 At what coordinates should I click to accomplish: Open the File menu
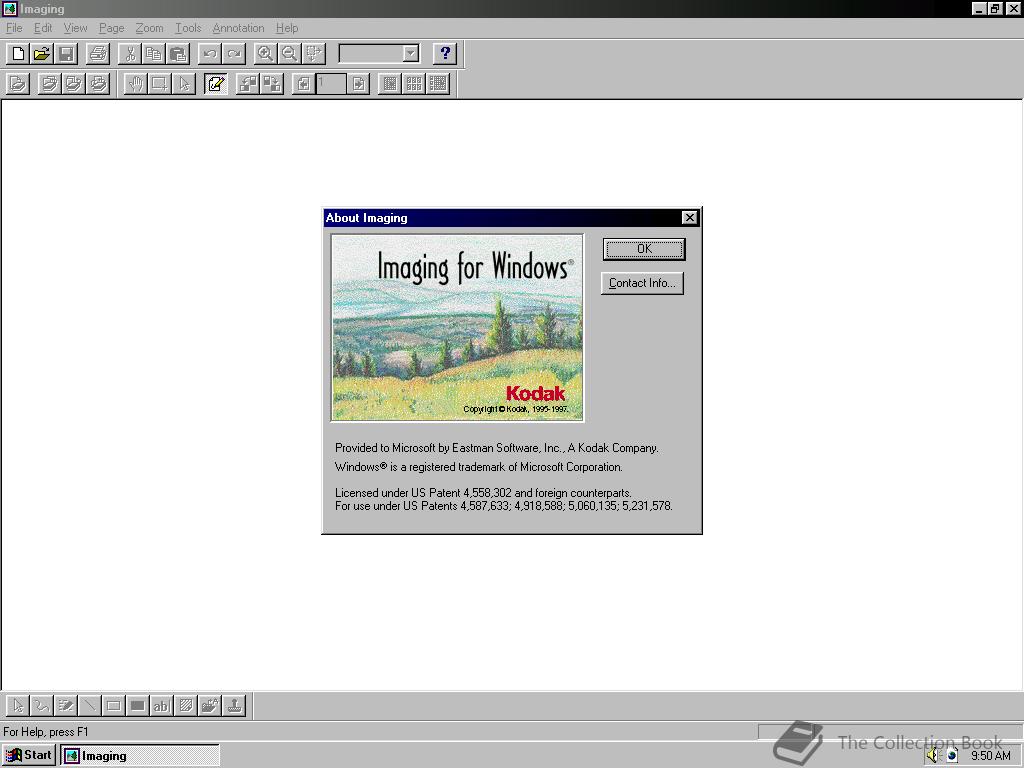tap(14, 28)
